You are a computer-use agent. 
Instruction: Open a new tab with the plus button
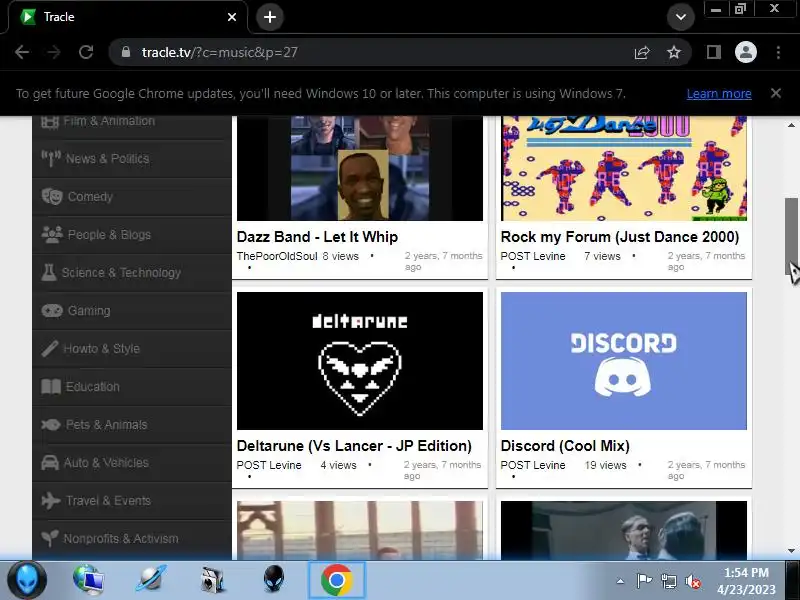[270, 17]
